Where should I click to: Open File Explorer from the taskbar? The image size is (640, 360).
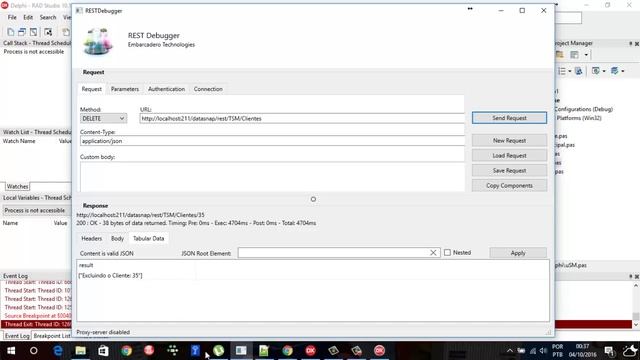(80, 351)
